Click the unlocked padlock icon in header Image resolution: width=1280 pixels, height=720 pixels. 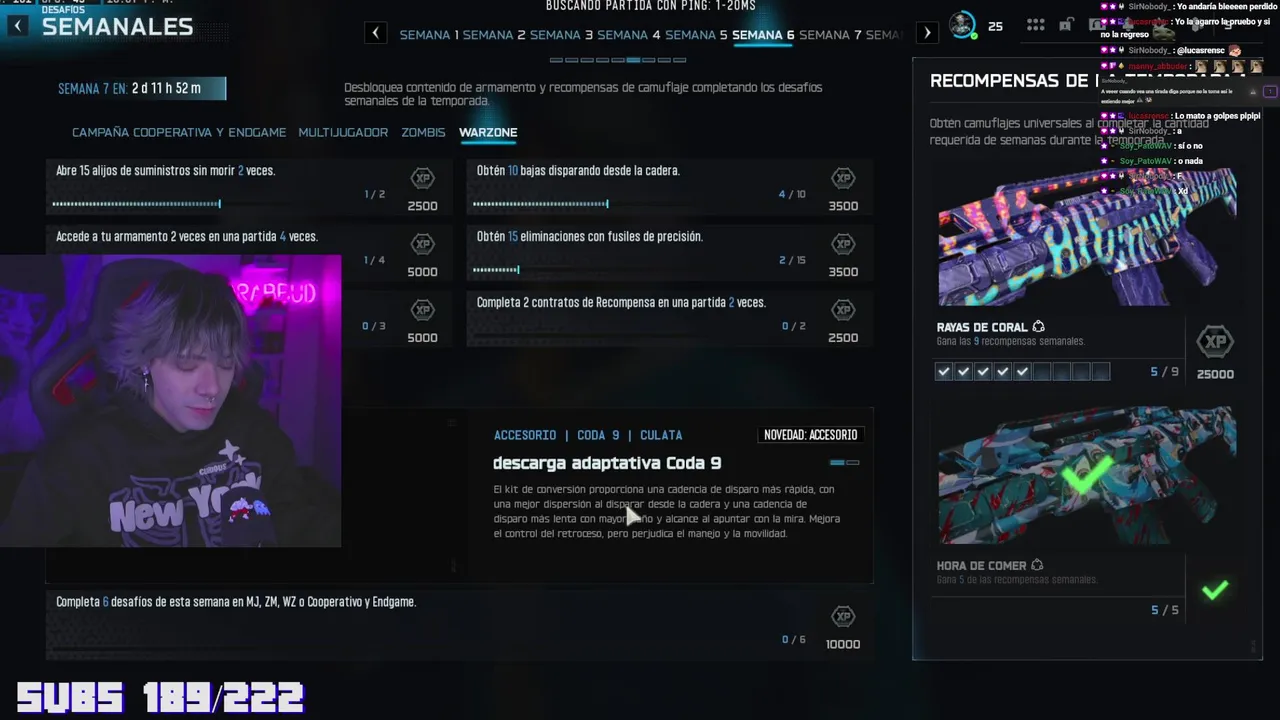click(1067, 25)
